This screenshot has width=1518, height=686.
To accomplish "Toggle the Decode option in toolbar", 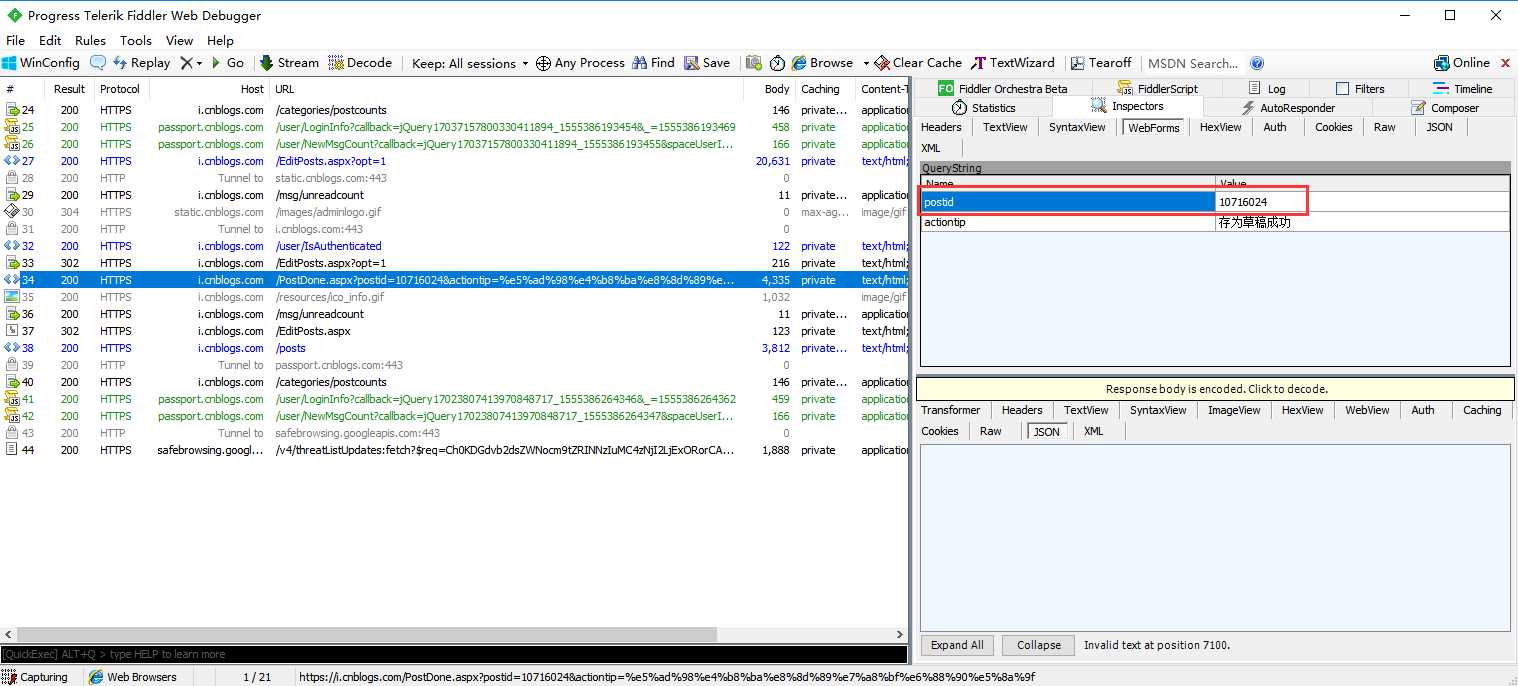I will [x=360, y=63].
